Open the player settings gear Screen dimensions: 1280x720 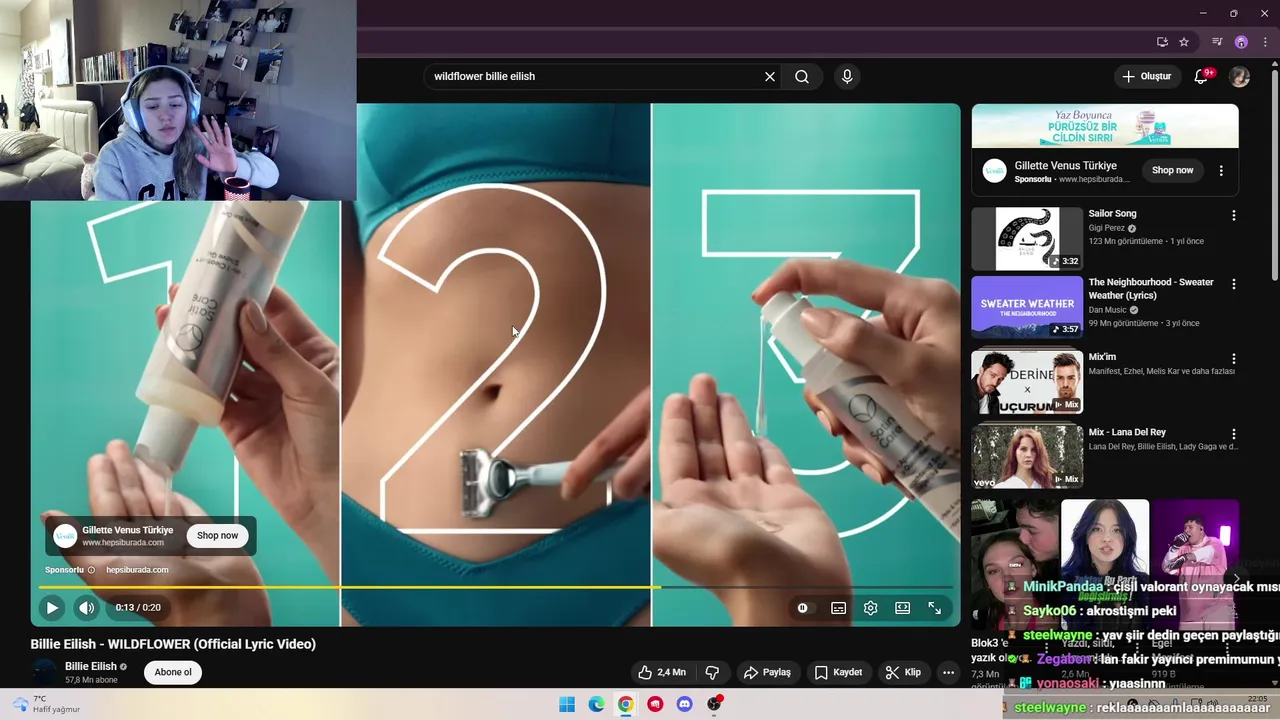click(x=870, y=608)
